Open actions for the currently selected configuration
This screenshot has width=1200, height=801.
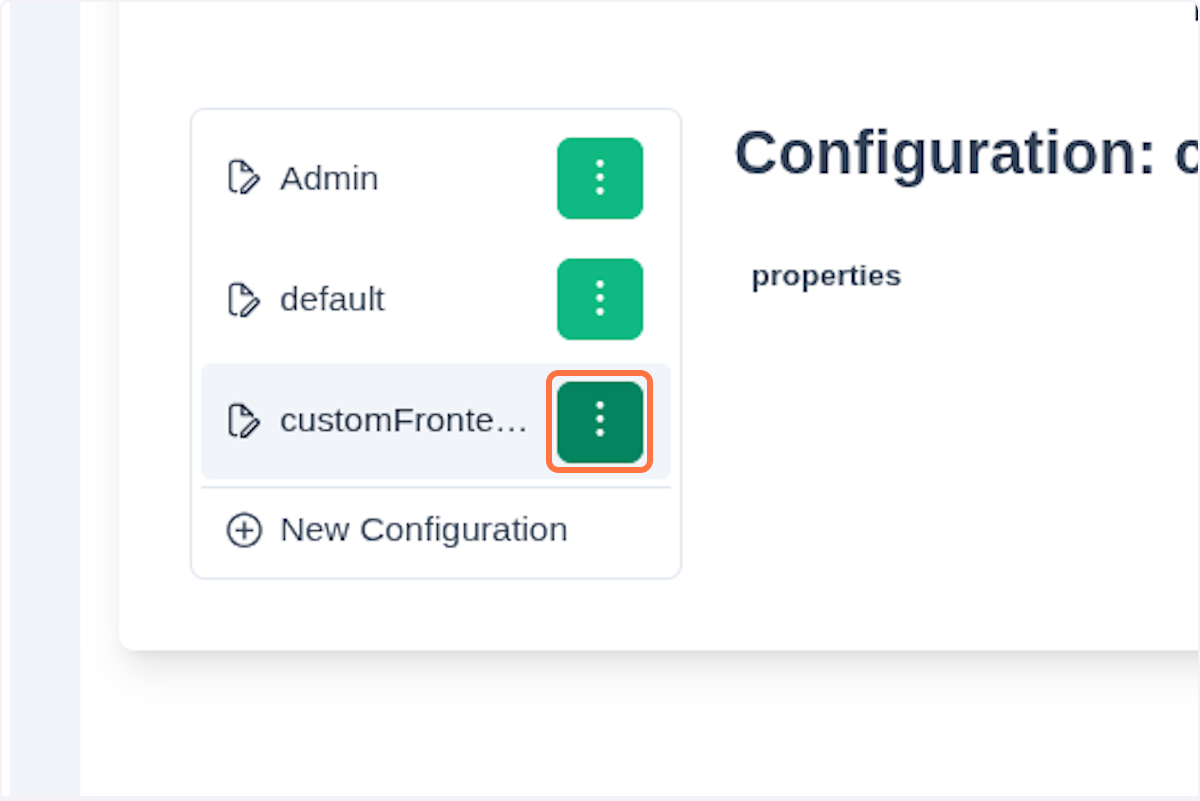[x=599, y=421]
